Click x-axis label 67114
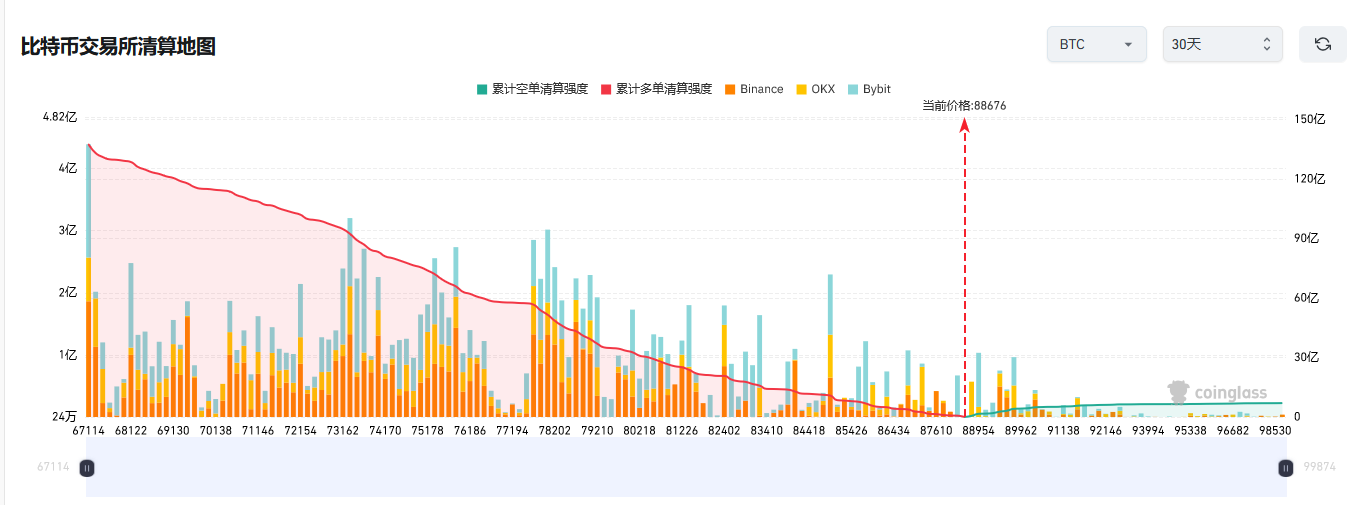 tap(88, 431)
